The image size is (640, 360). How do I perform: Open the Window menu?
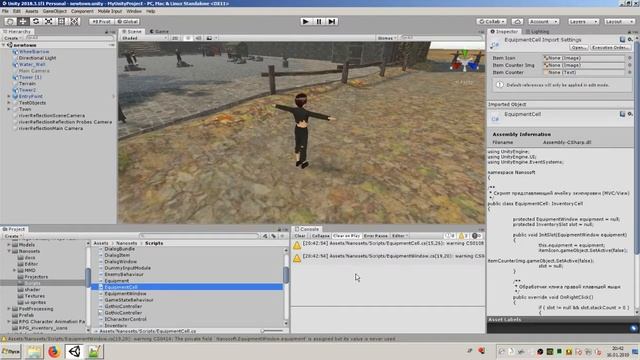[x=134, y=11]
